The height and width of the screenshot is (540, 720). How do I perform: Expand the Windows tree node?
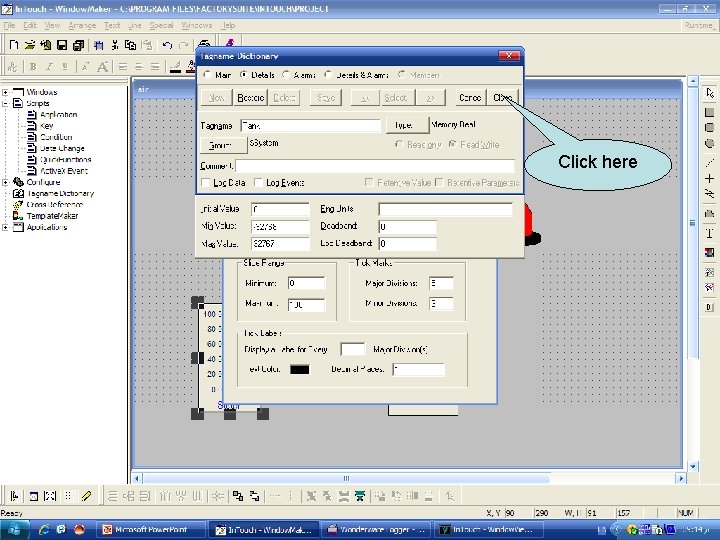(x=6, y=92)
